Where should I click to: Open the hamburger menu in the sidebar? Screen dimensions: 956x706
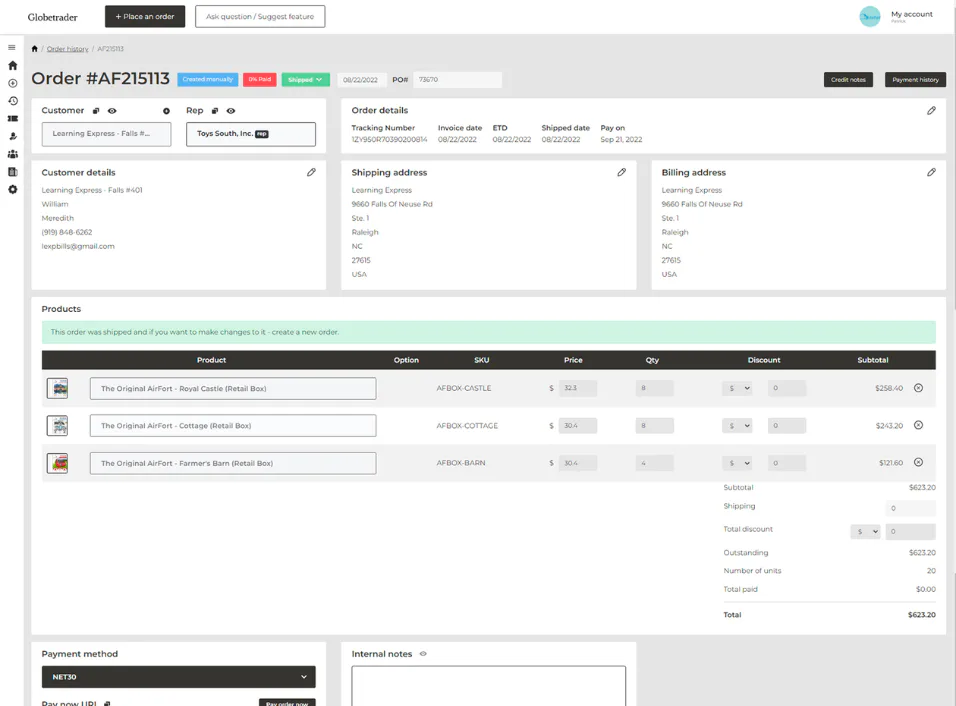click(12, 47)
